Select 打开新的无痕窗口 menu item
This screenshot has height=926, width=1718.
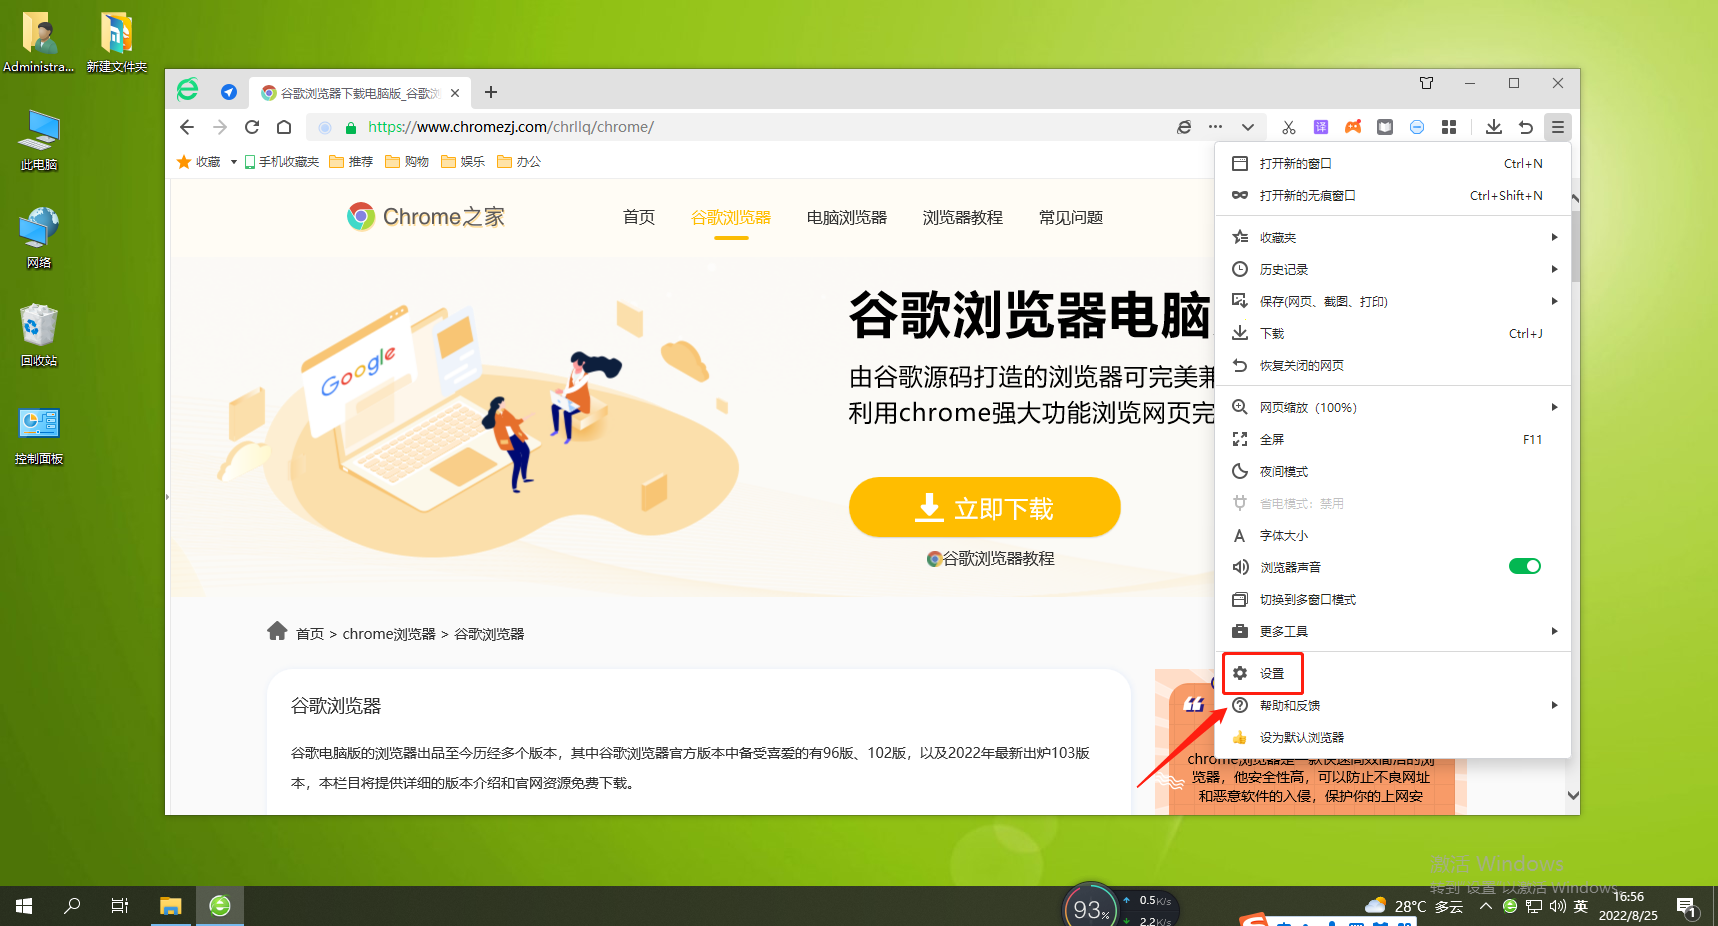pyautogui.click(x=1393, y=195)
